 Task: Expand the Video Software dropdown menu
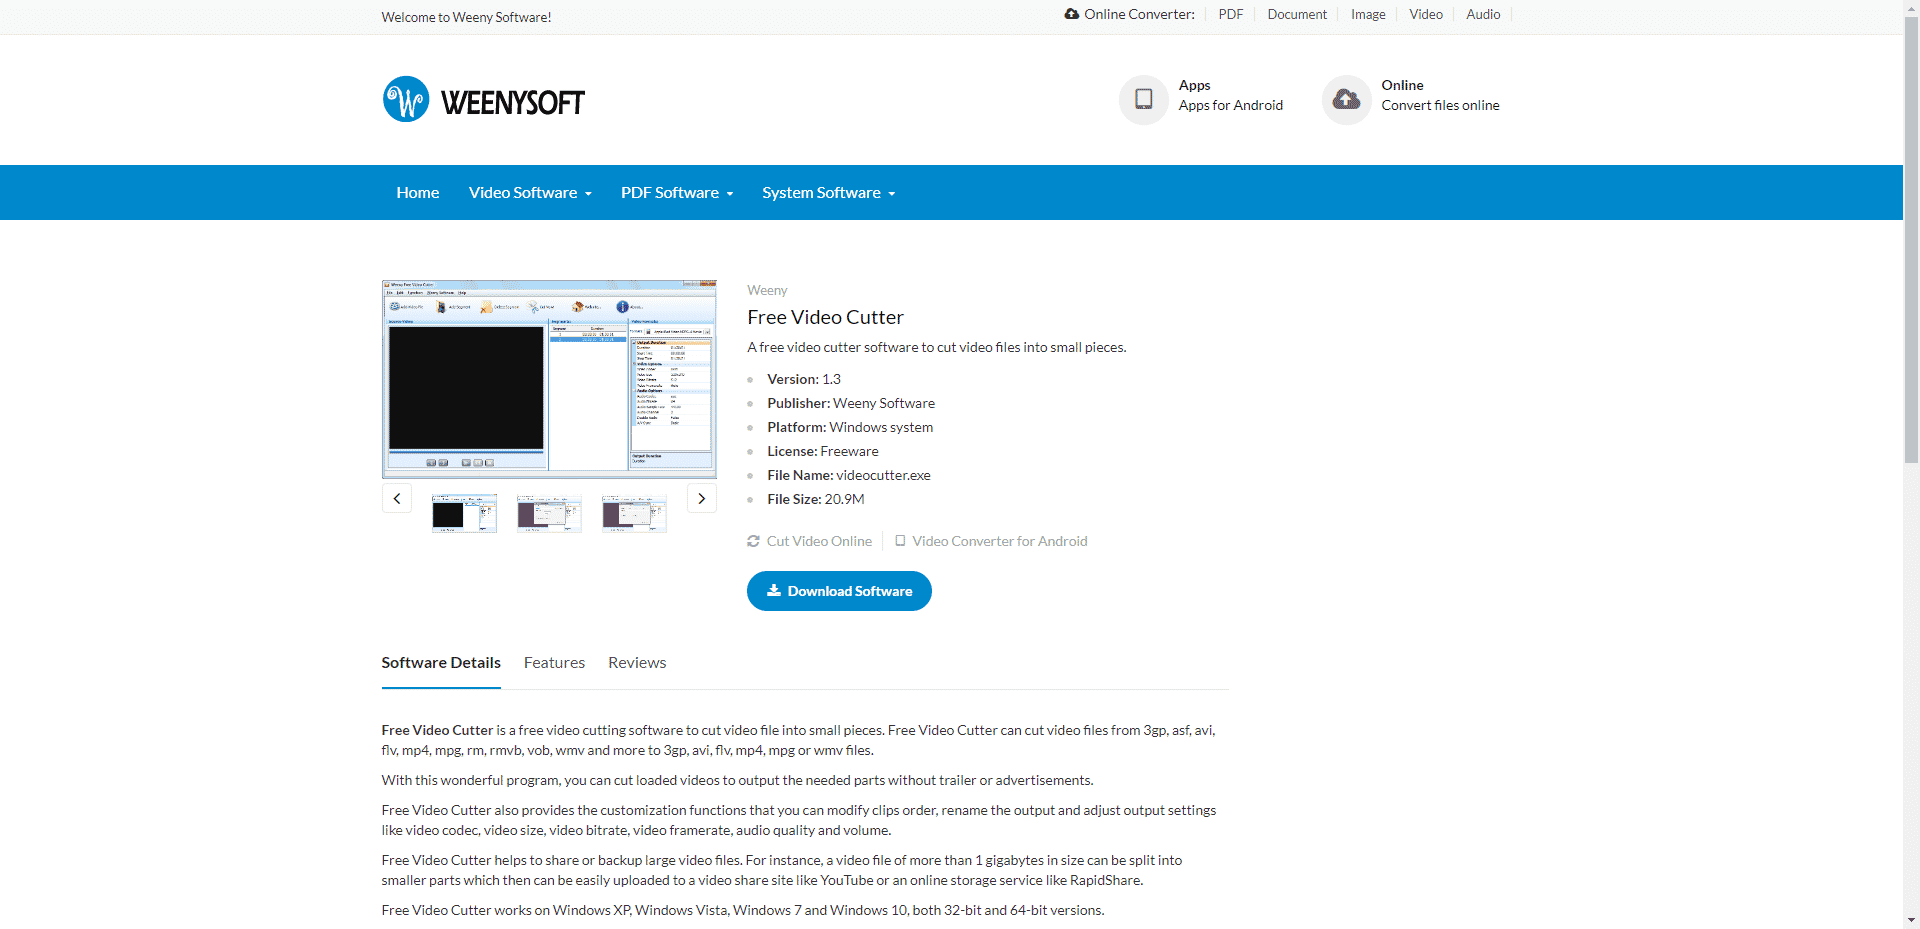point(530,193)
